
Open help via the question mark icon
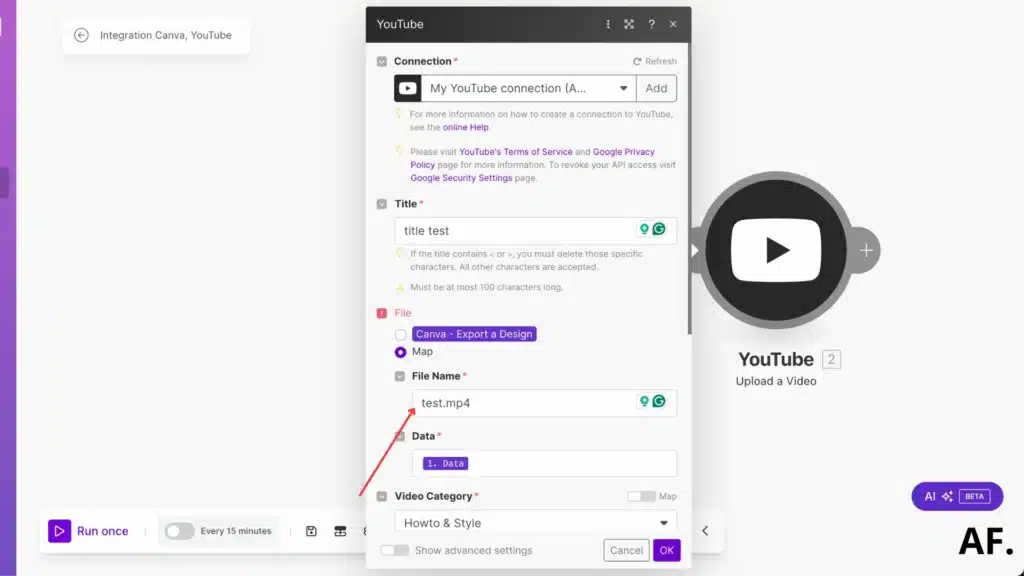pos(651,24)
